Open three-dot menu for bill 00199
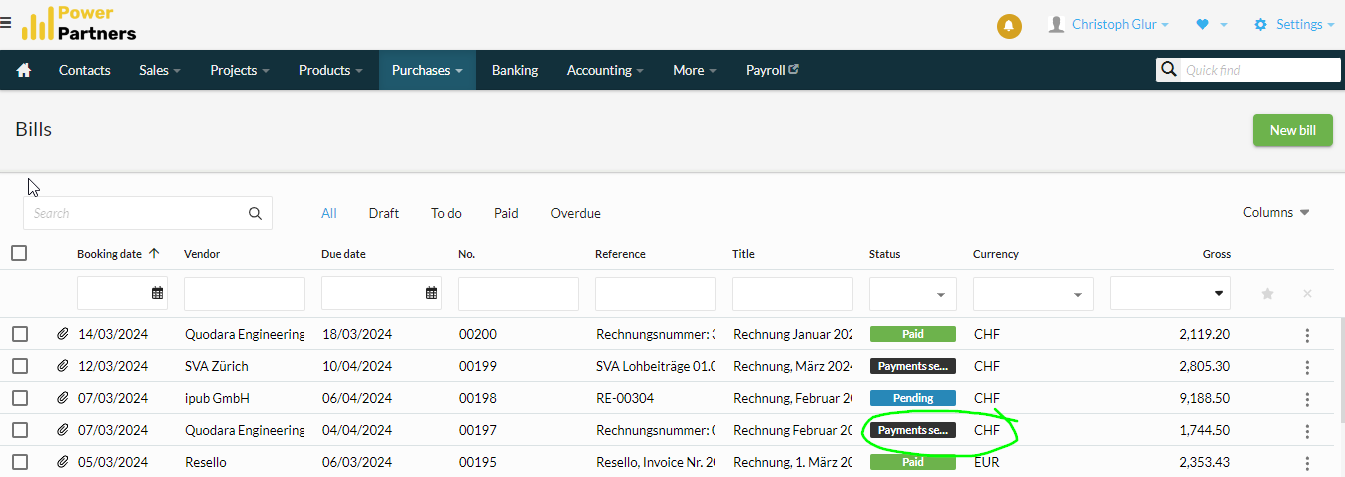 1307,367
